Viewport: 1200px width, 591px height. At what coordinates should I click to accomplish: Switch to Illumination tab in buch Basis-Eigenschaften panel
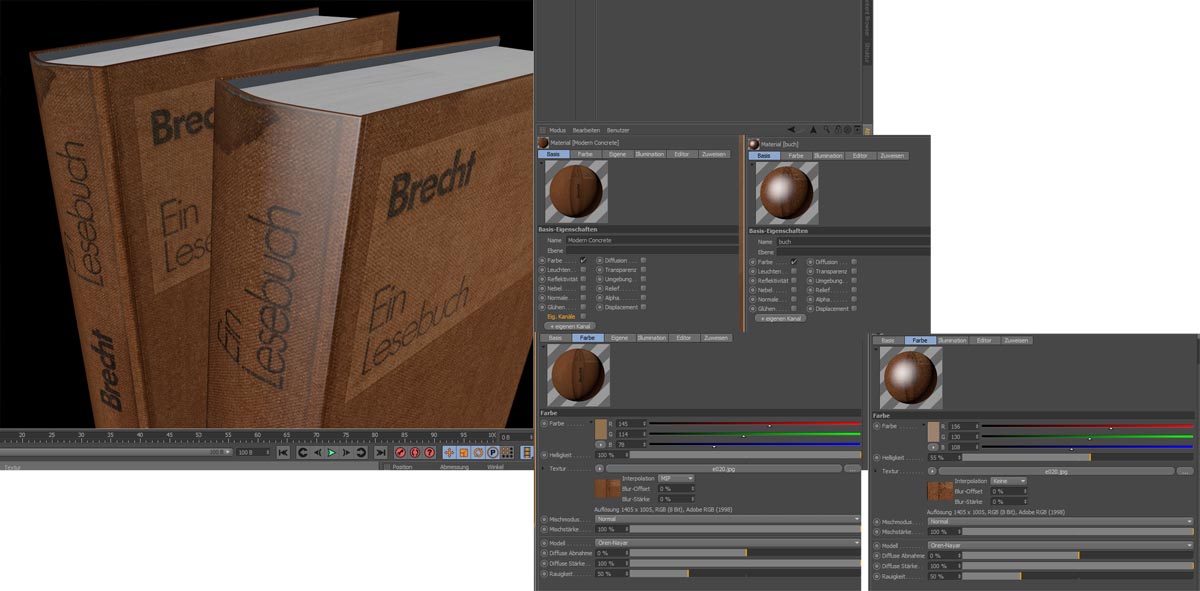[828, 156]
